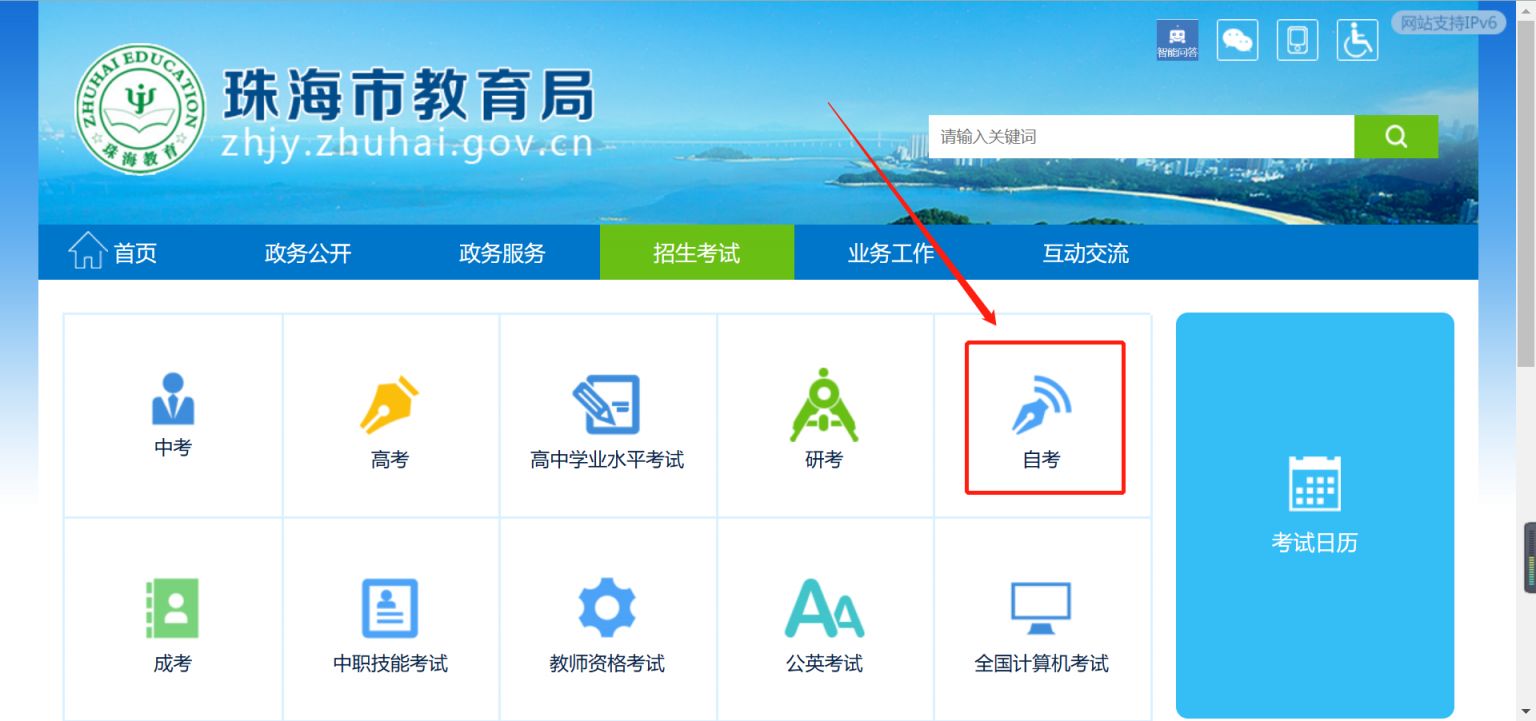Open the 公英考试 letters icon
This screenshot has height=721, width=1536.
click(x=824, y=608)
